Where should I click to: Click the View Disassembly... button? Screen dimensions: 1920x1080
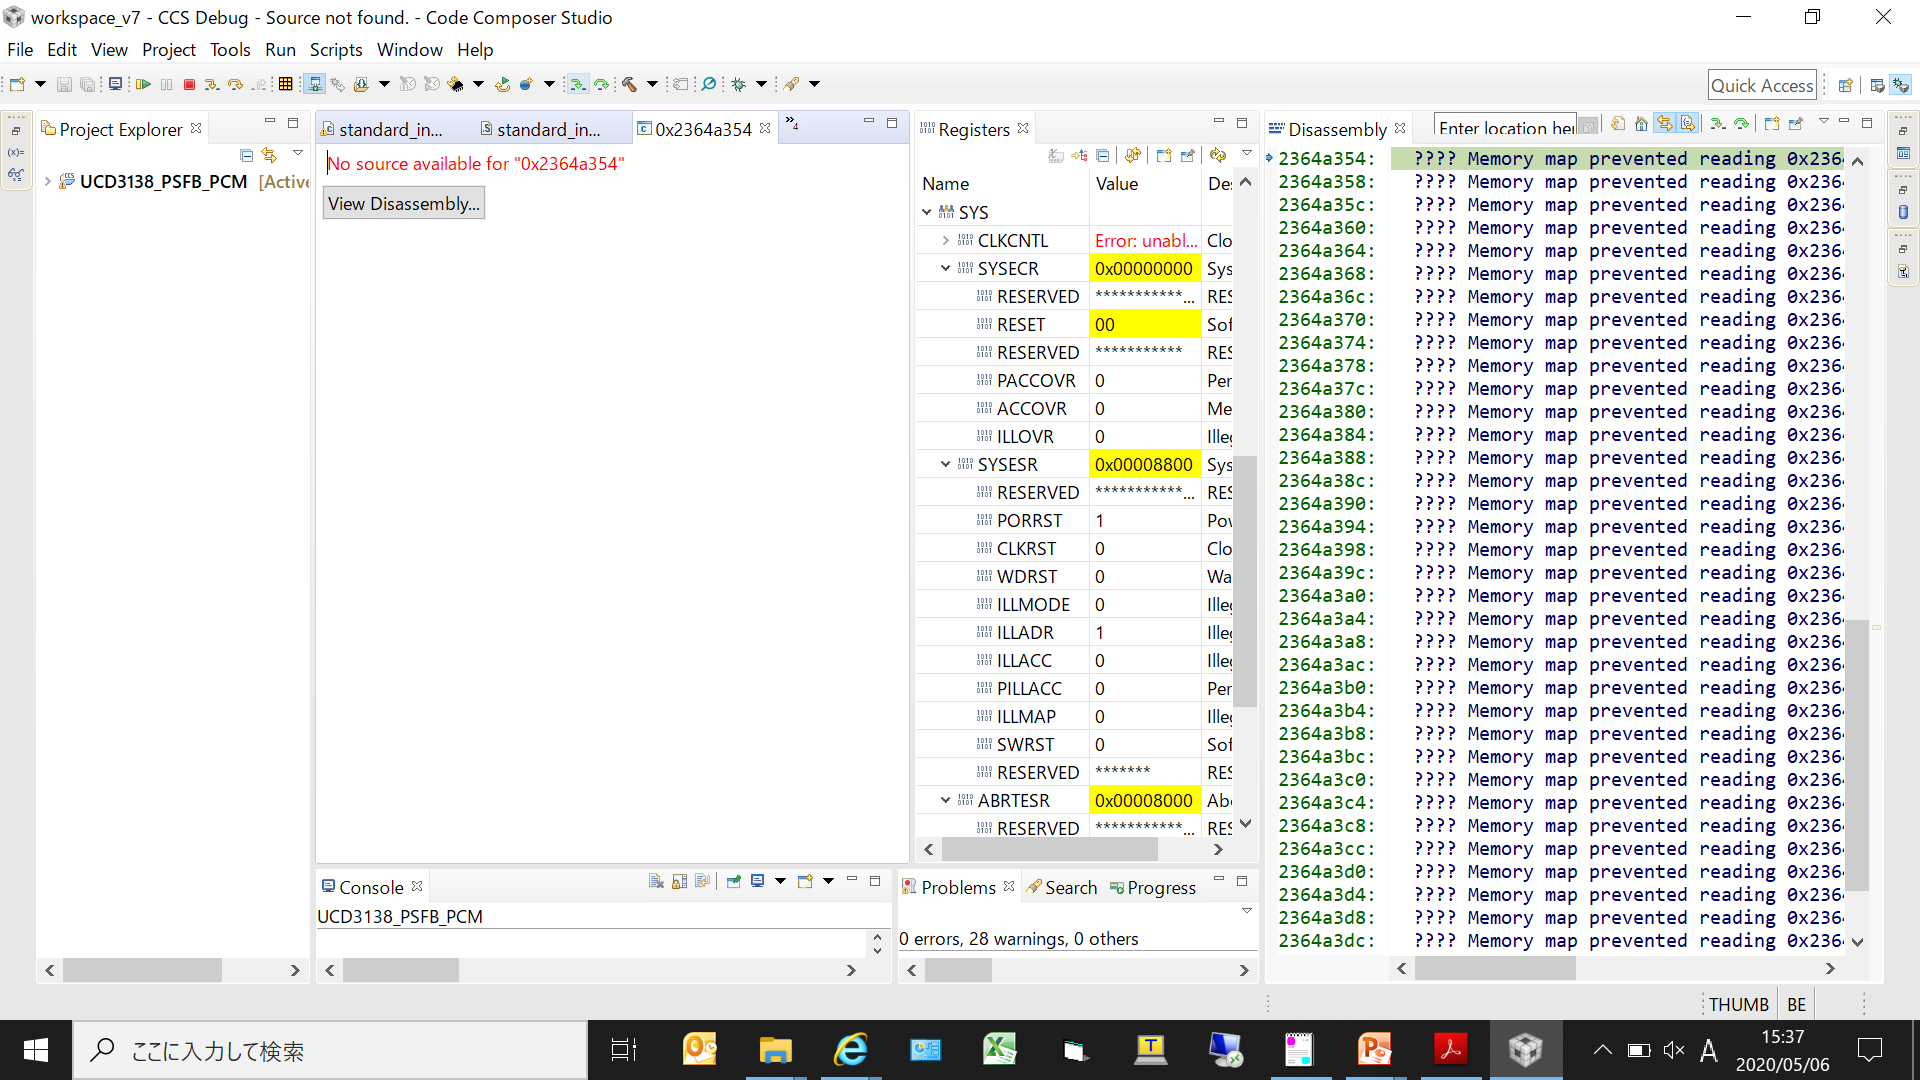(403, 204)
